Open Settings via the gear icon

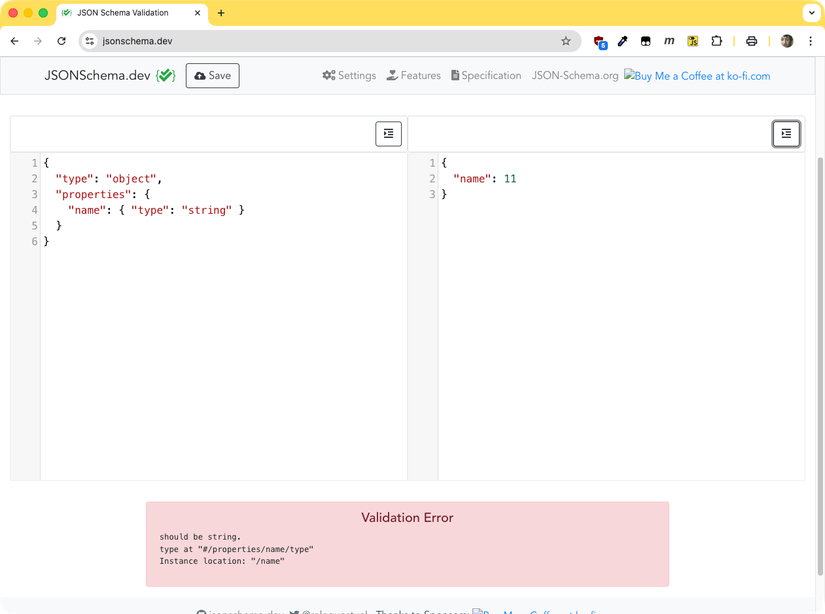click(348, 75)
